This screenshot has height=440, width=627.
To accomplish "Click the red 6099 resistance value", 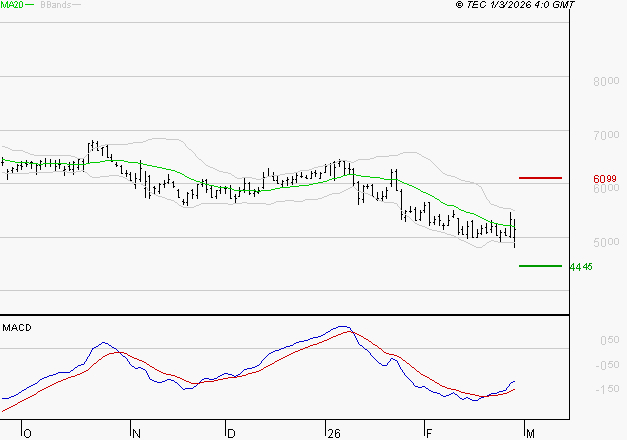I will (605, 179).
